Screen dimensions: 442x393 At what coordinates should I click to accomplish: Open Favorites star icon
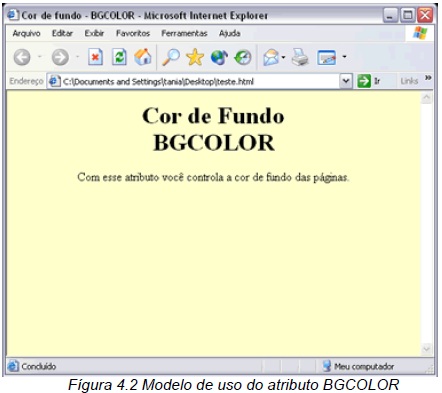coord(195,57)
